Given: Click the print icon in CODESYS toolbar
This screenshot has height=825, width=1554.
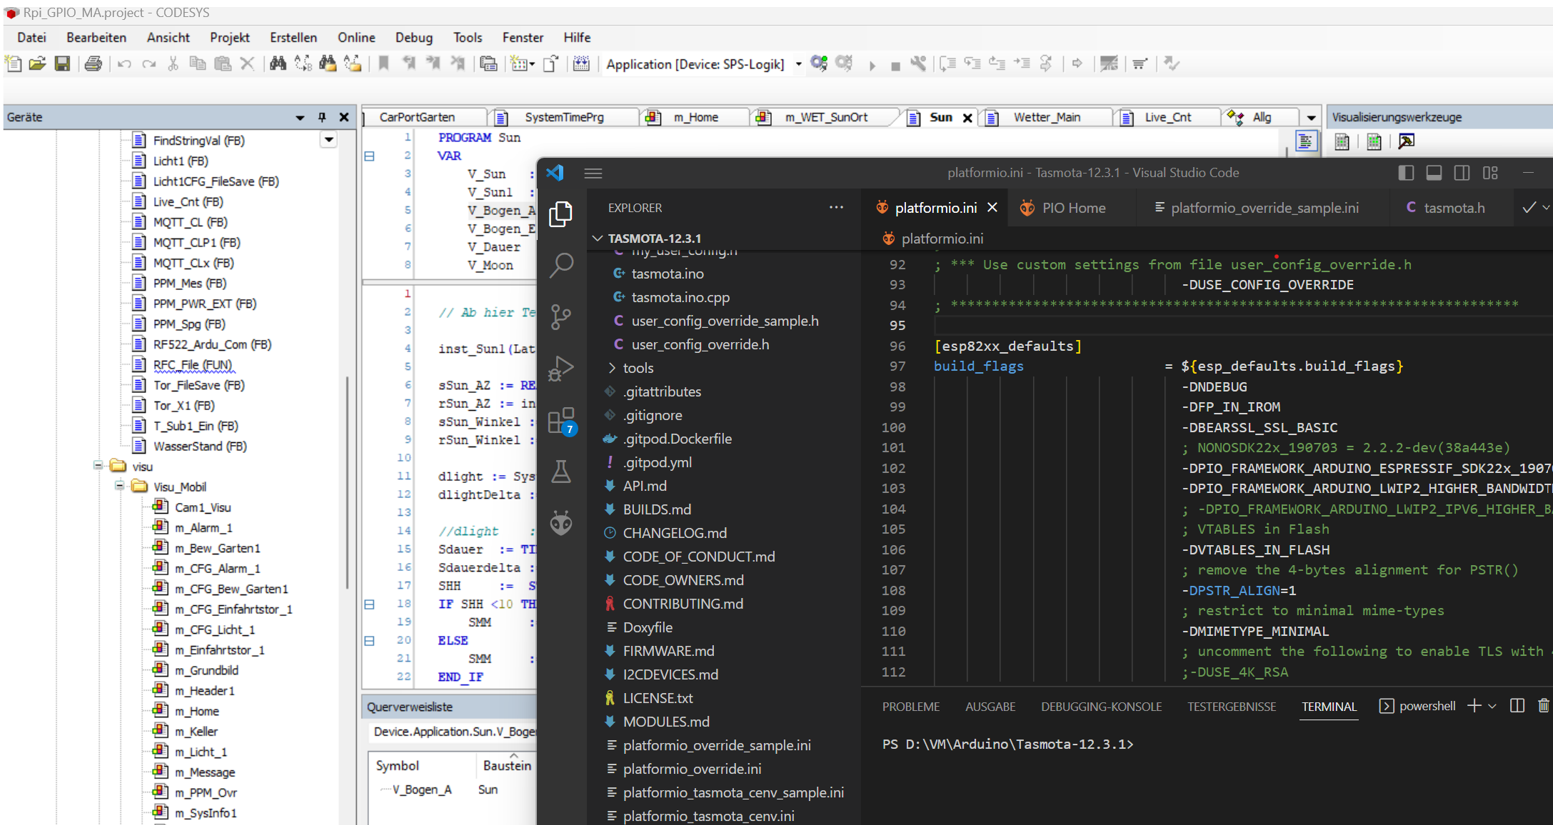Looking at the screenshot, I should pyautogui.click(x=93, y=64).
